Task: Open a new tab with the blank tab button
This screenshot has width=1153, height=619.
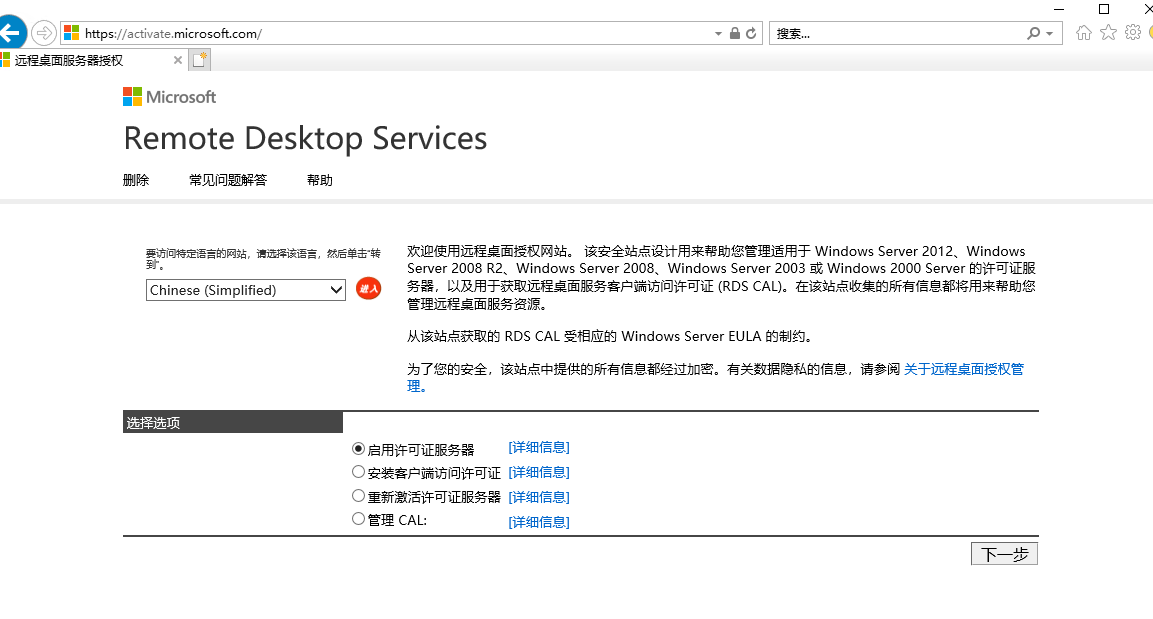Action: [x=200, y=60]
